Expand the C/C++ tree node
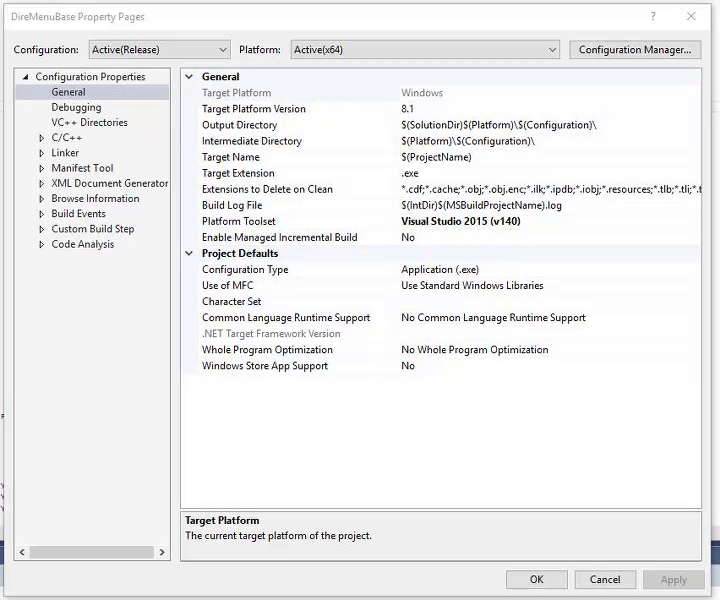The height and width of the screenshot is (600, 720). 40,138
